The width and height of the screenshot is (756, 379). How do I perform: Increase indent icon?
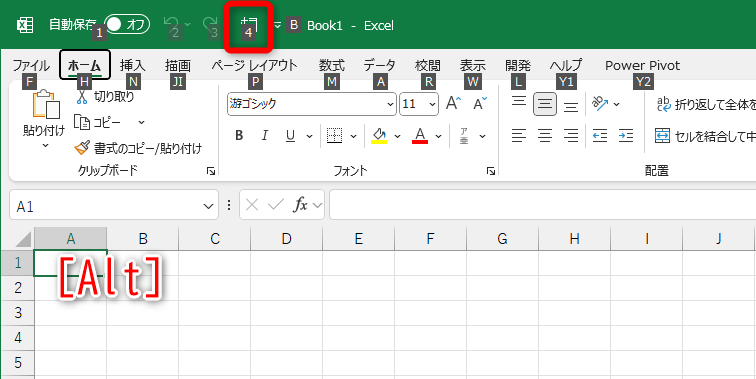point(626,136)
